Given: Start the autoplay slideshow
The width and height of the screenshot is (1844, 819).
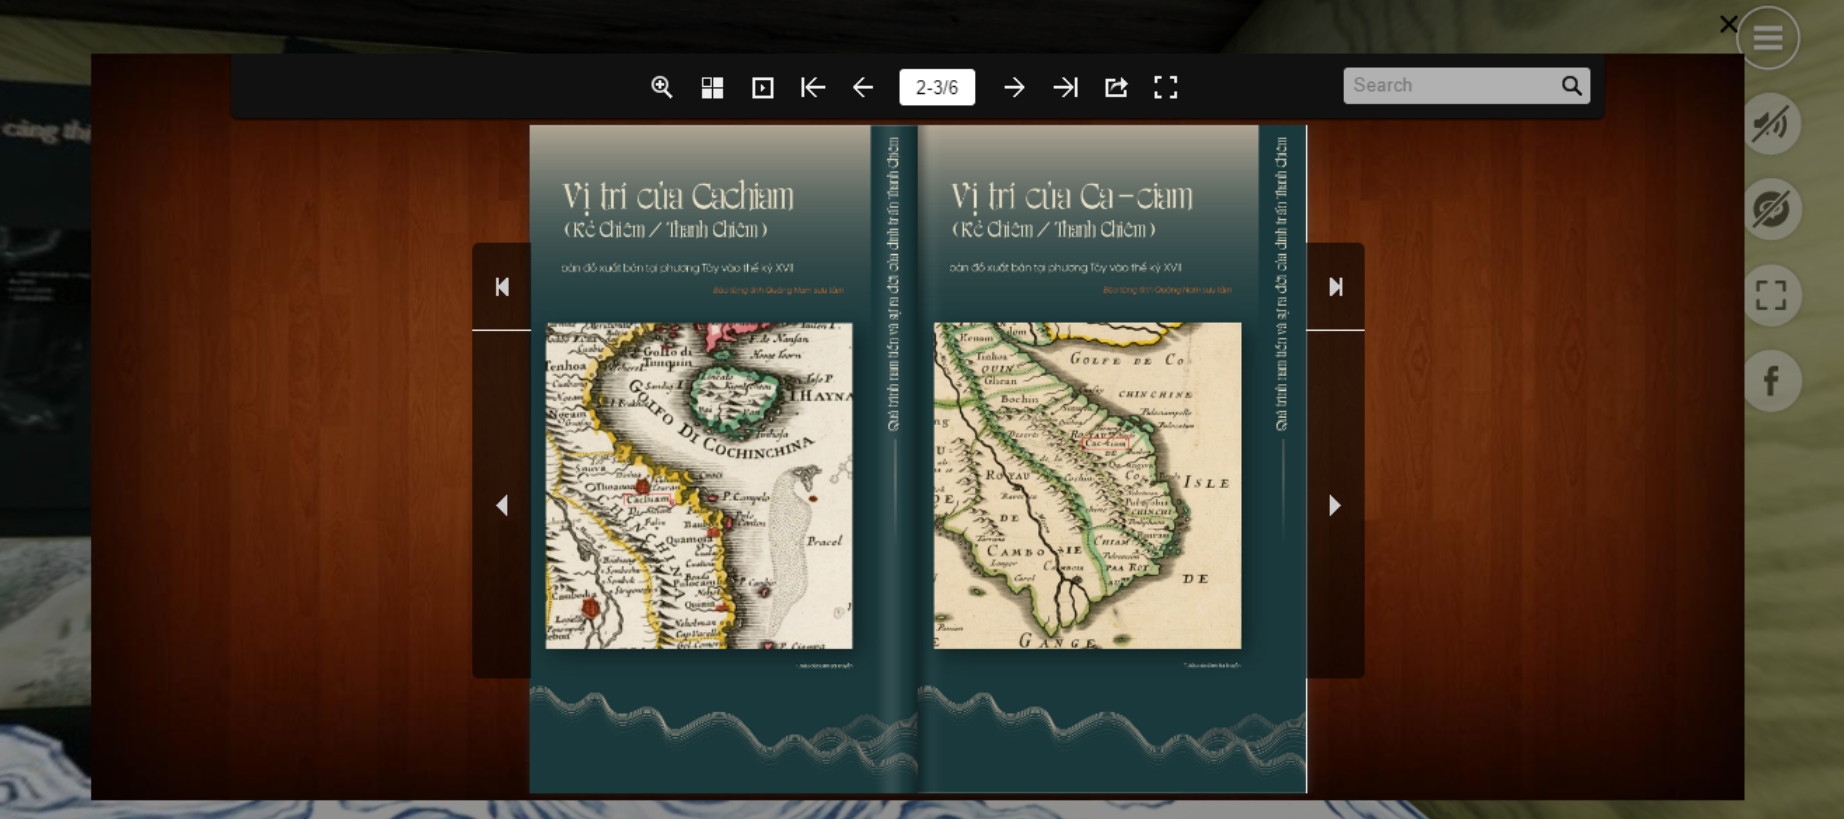Looking at the screenshot, I should pos(762,88).
